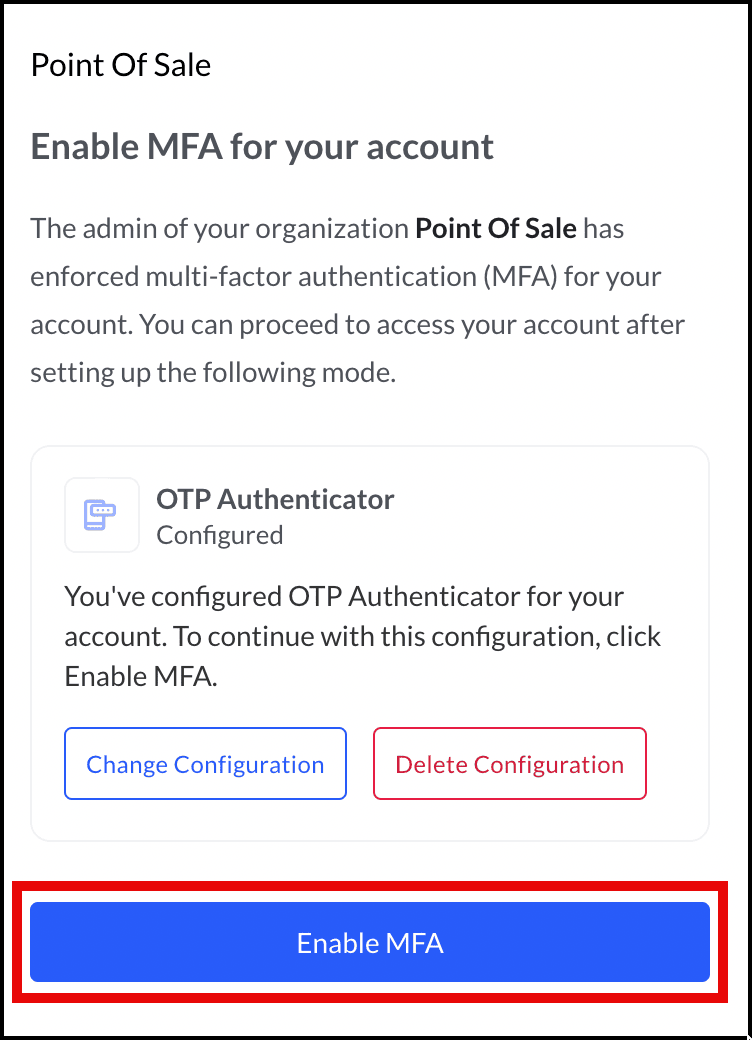Open Change Configuration for OTP Authenticator
752x1040 pixels.
(206, 763)
